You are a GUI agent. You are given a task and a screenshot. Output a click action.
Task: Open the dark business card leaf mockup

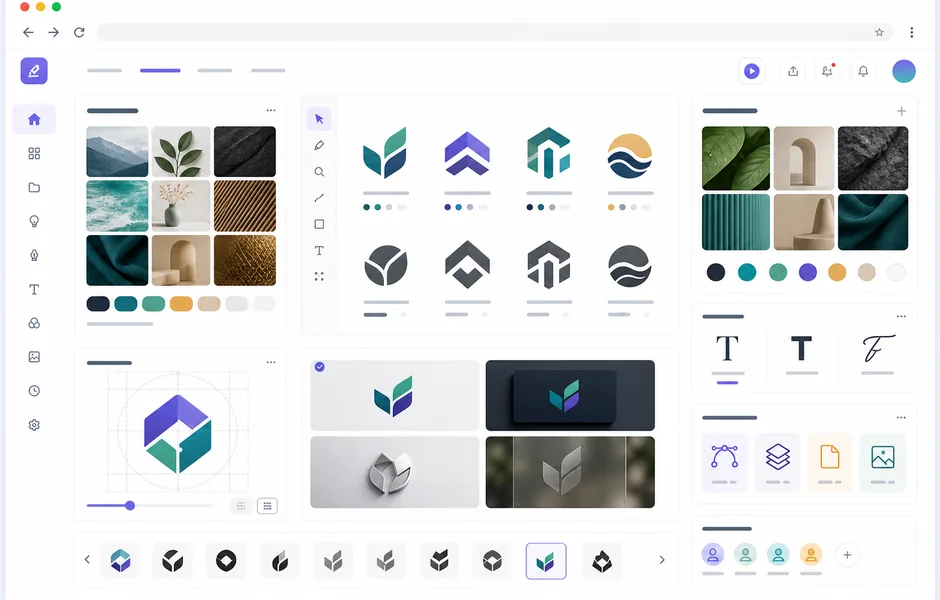pos(570,395)
